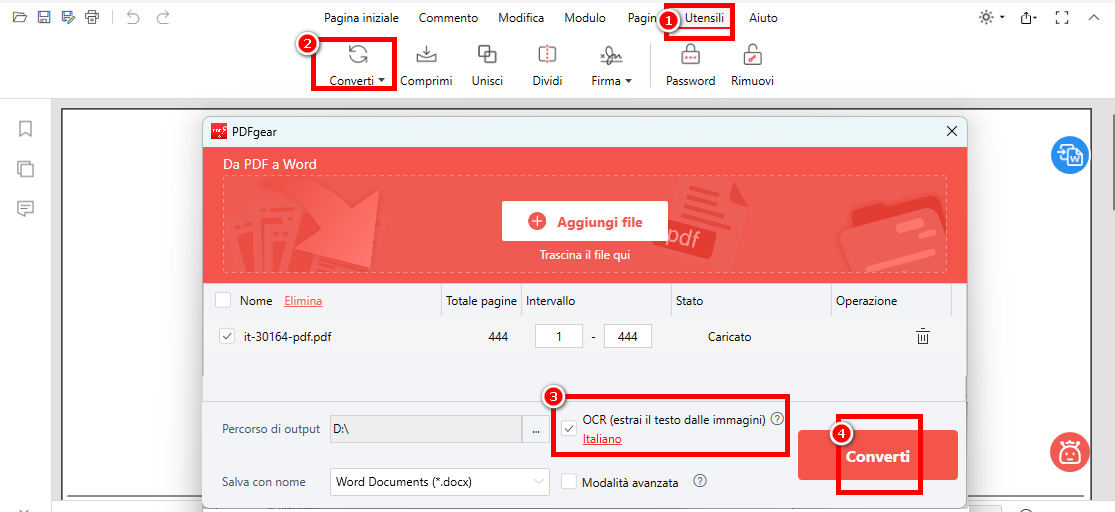Enable Modalità avanzata checkbox
Viewport: 1115px width, 512px height.
(x=569, y=482)
